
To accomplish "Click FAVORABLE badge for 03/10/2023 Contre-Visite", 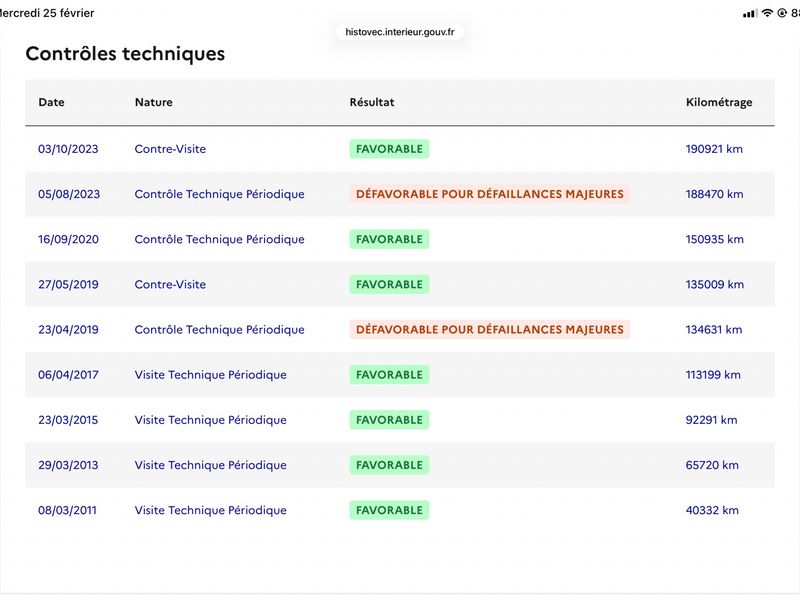I will pyautogui.click(x=389, y=149).
